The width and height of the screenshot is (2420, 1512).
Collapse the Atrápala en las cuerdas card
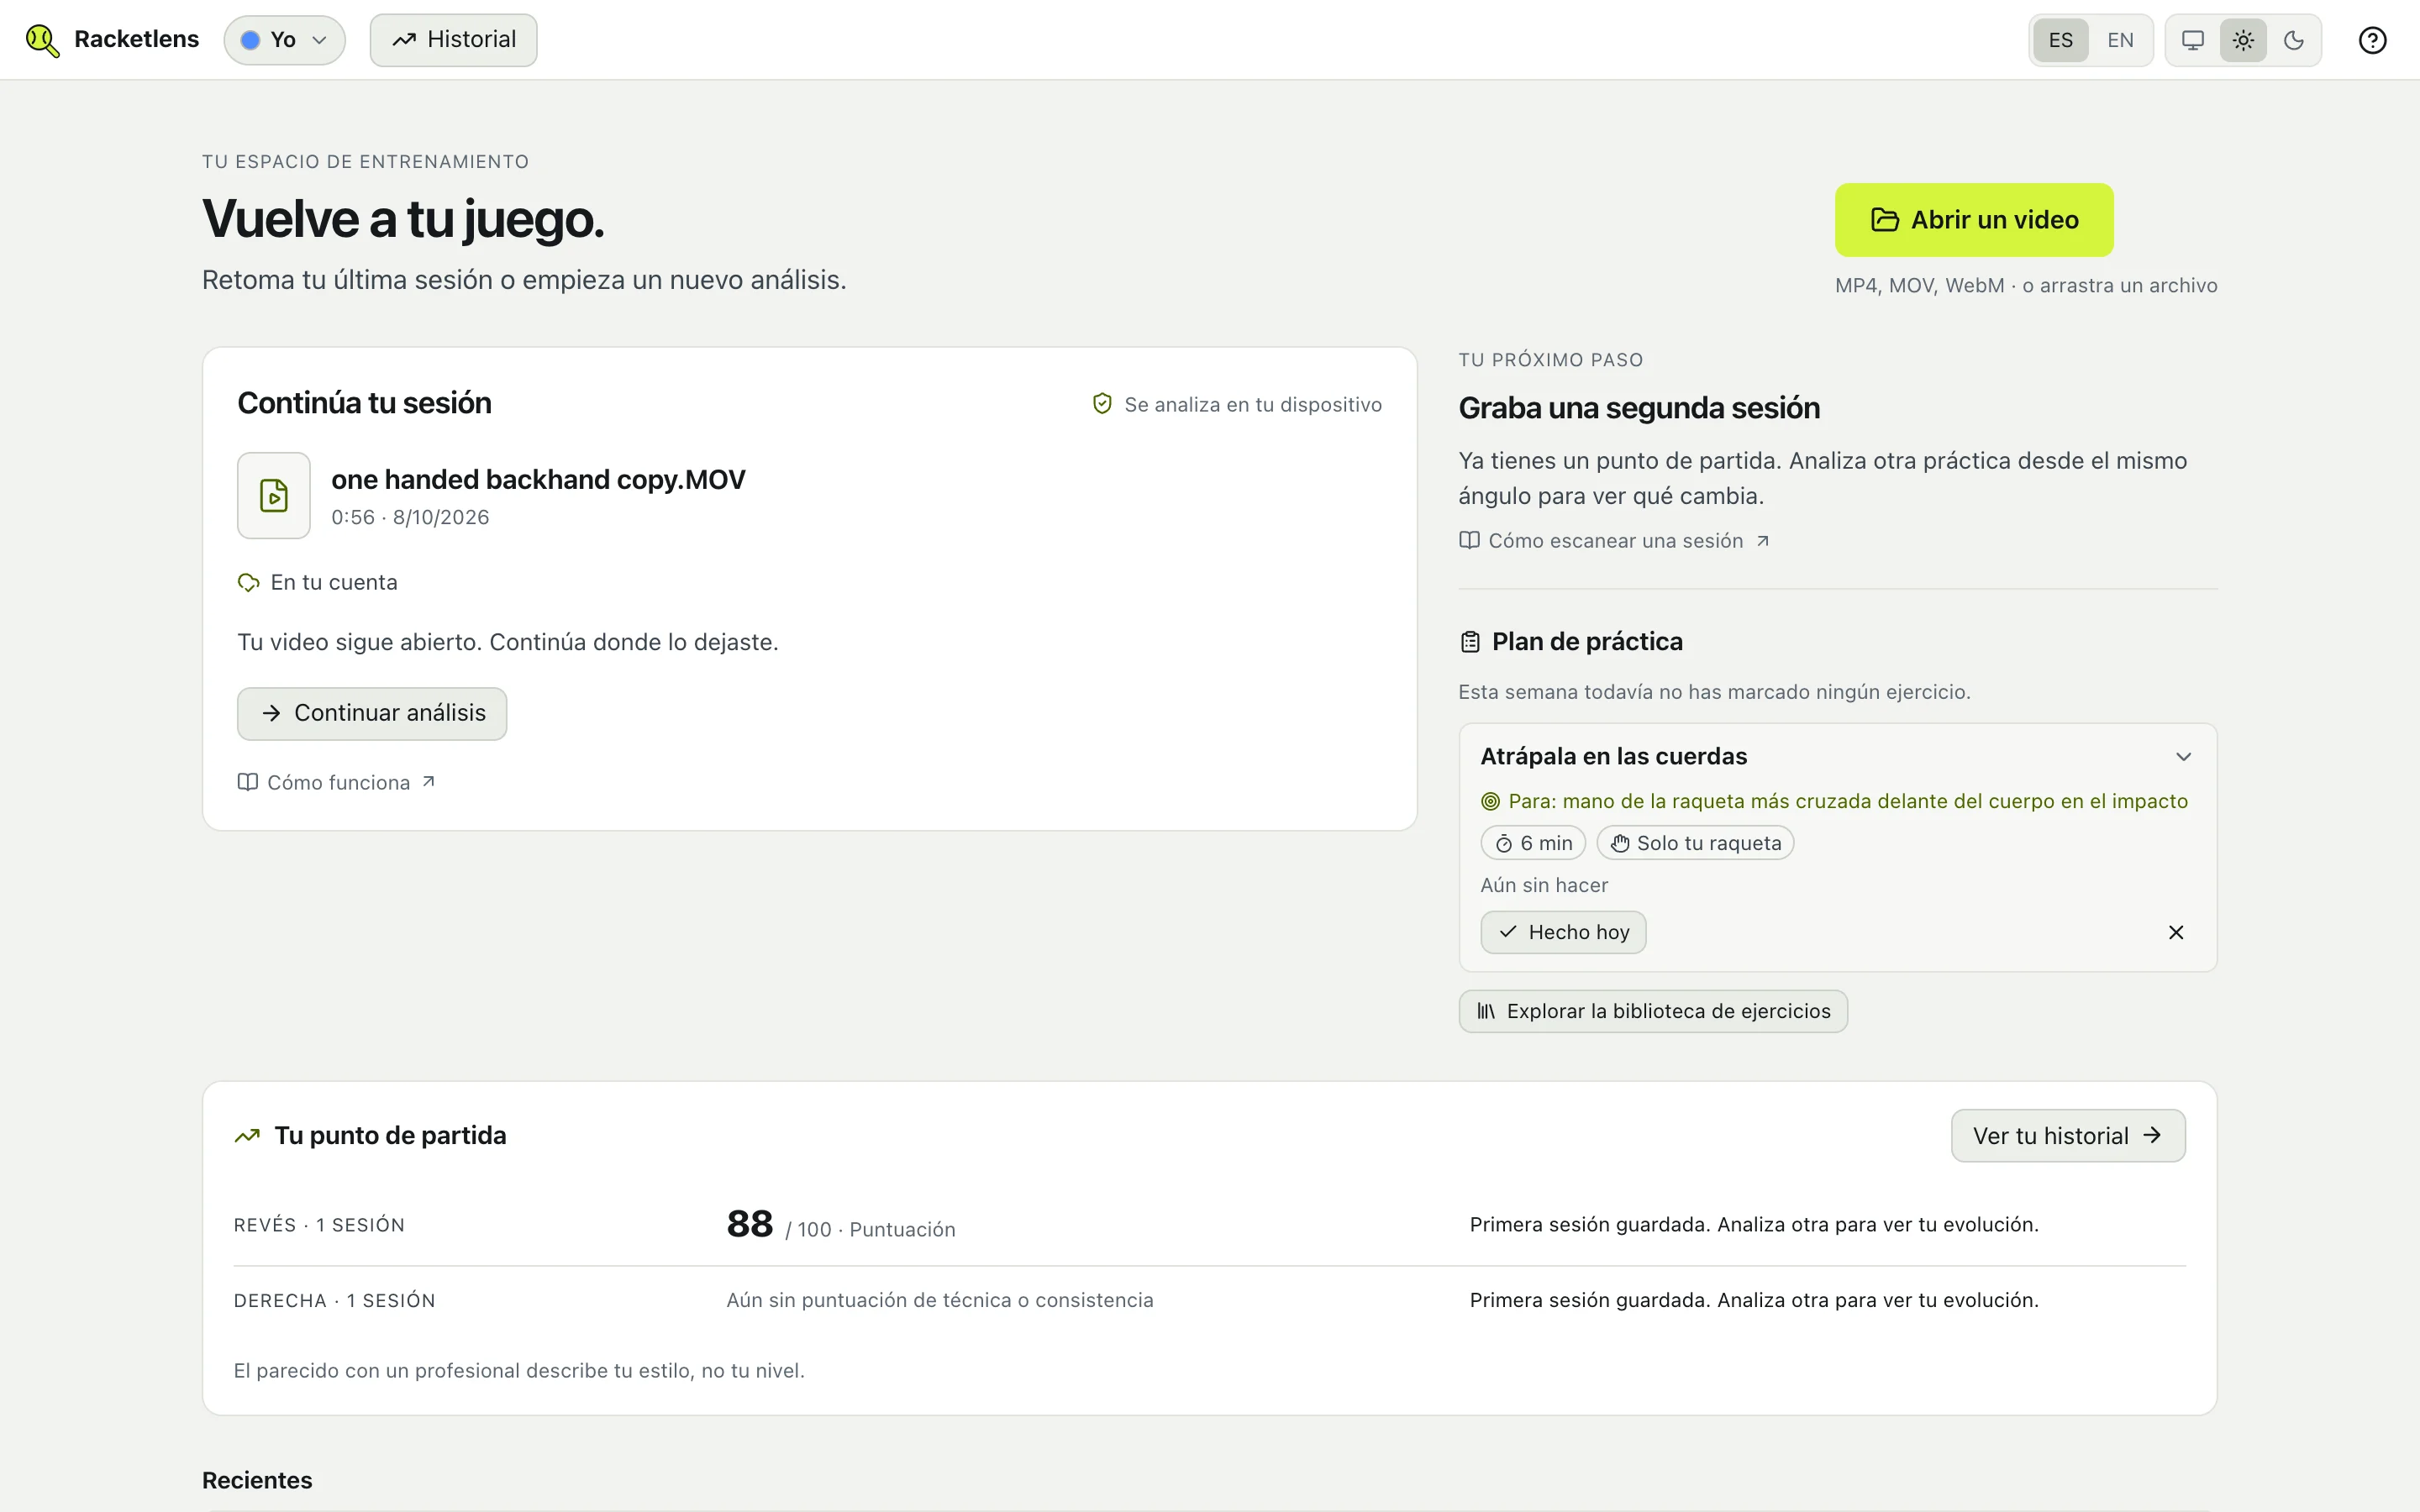pyautogui.click(x=2183, y=757)
